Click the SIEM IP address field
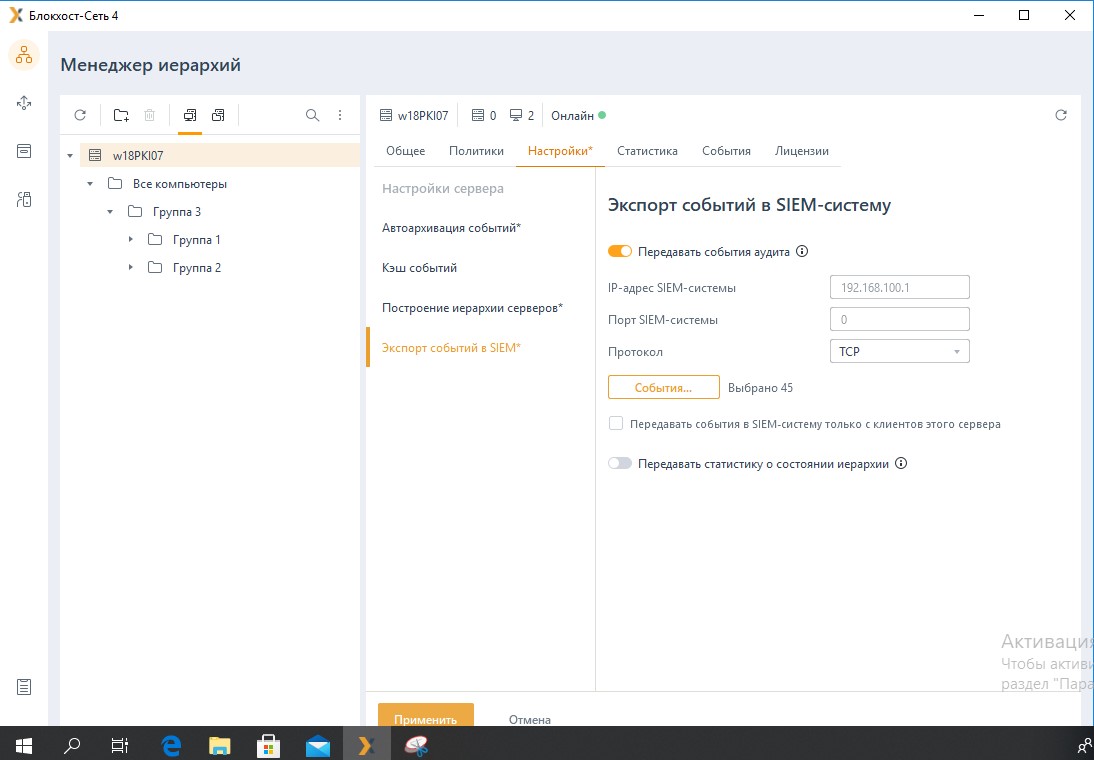The image size is (1094, 760). (899, 287)
